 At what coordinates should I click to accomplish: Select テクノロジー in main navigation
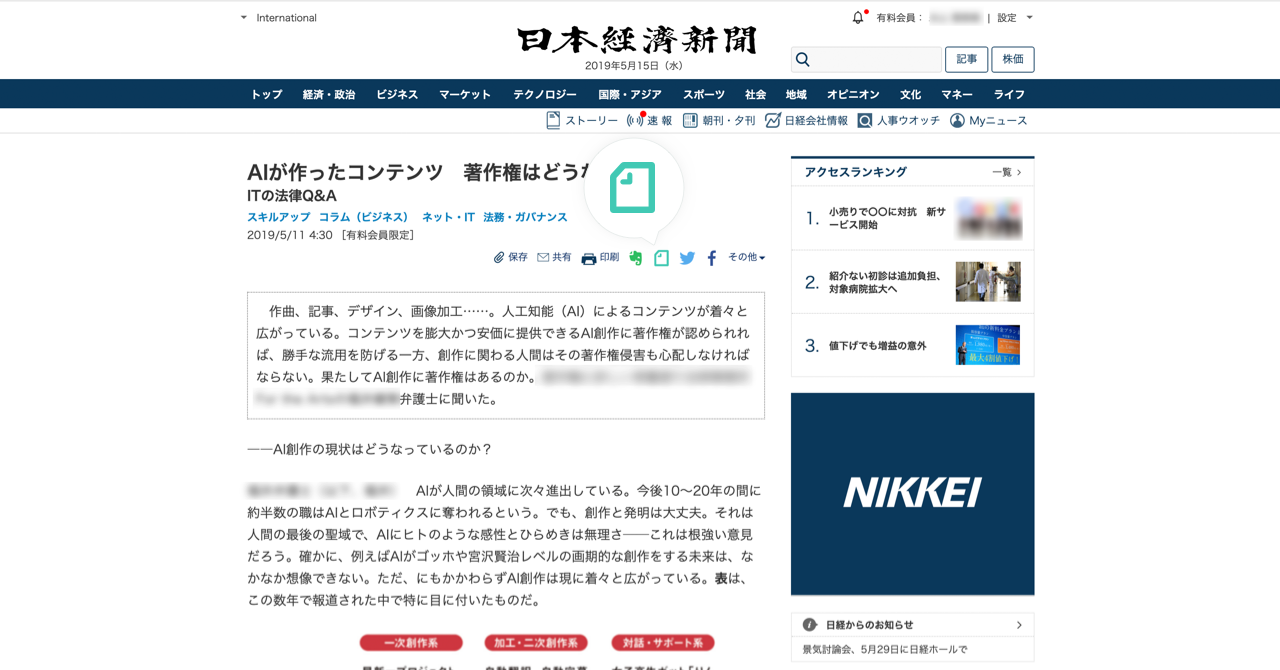tap(545, 94)
